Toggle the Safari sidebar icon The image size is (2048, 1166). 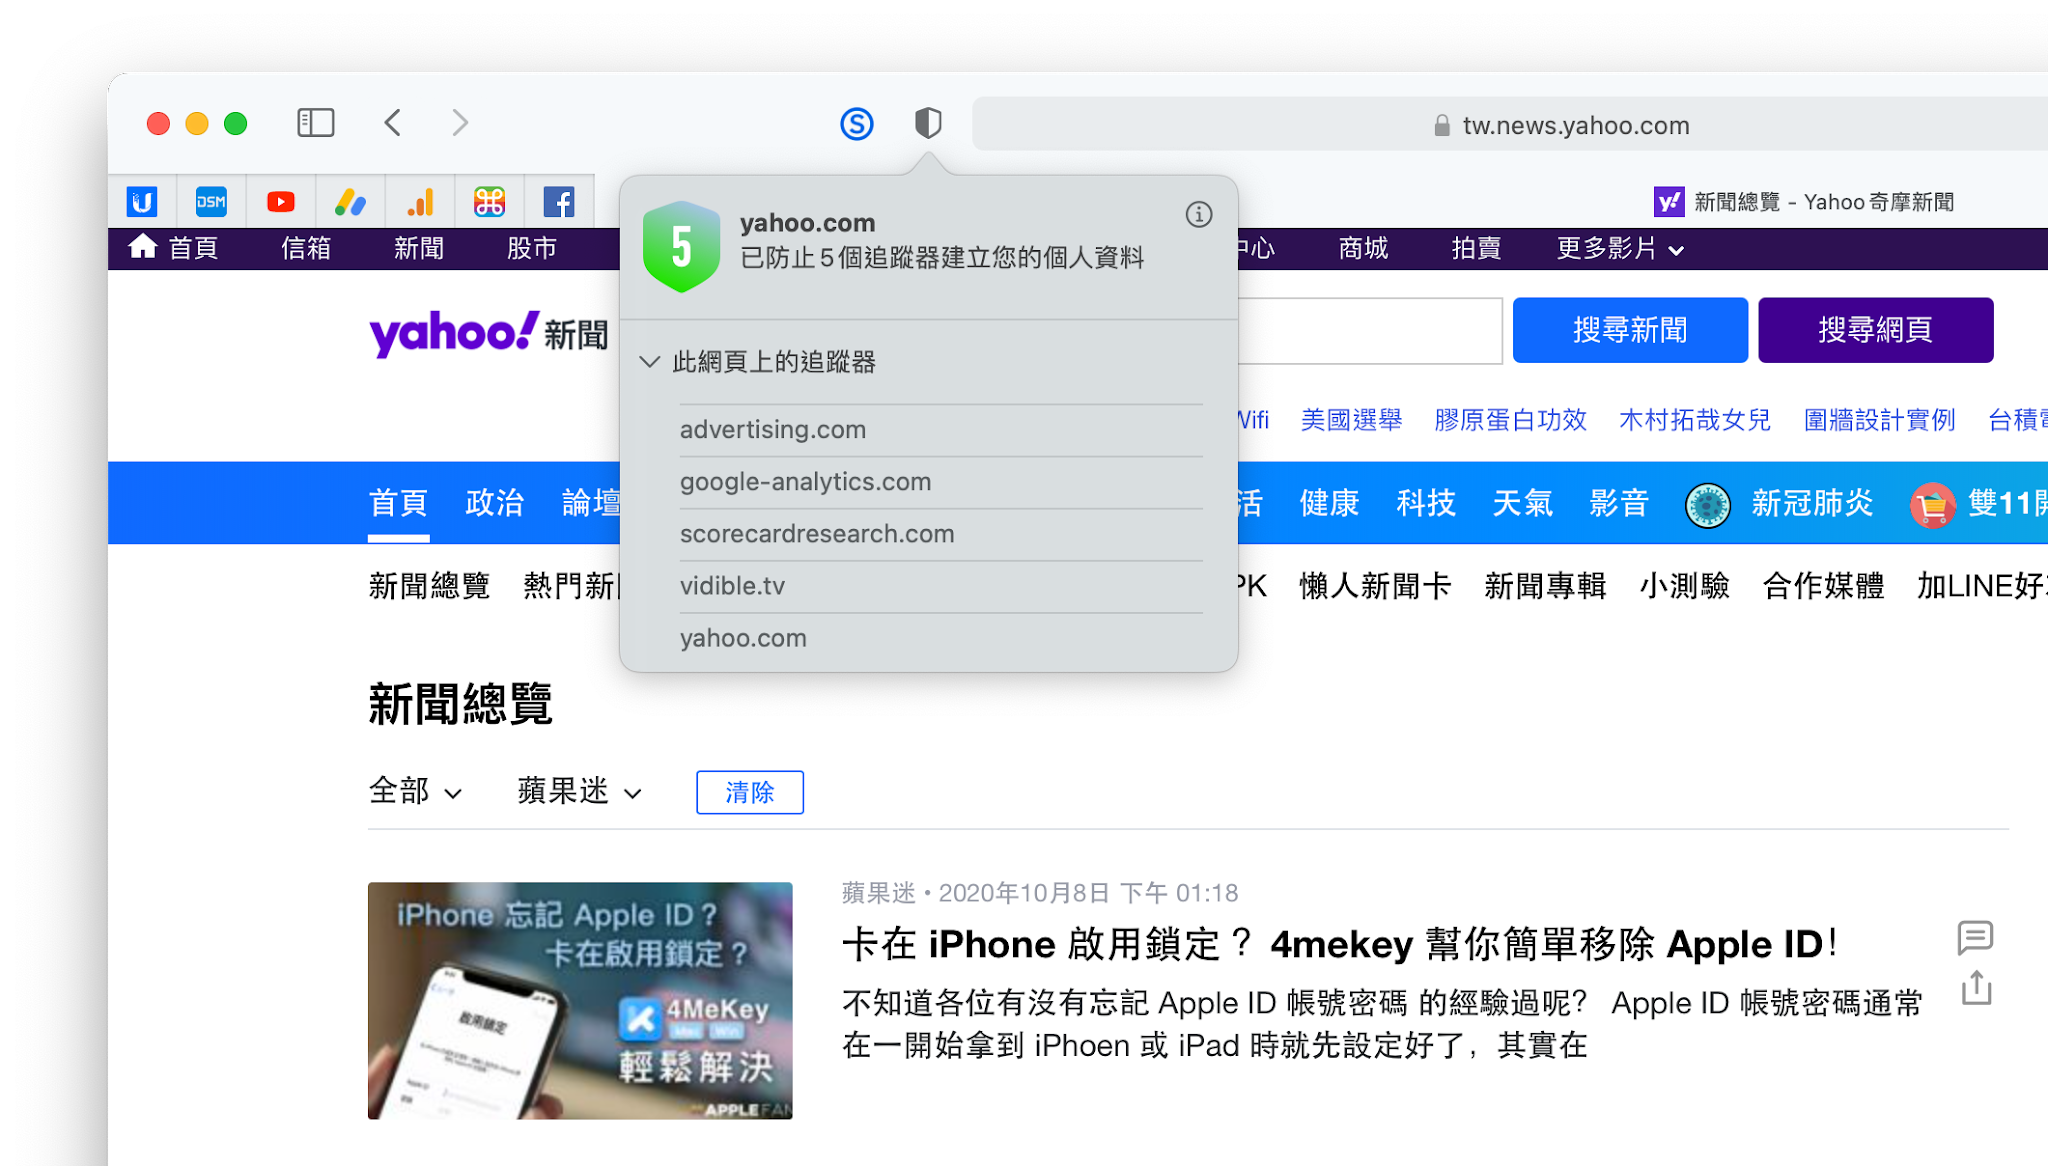click(x=316, y=123)
